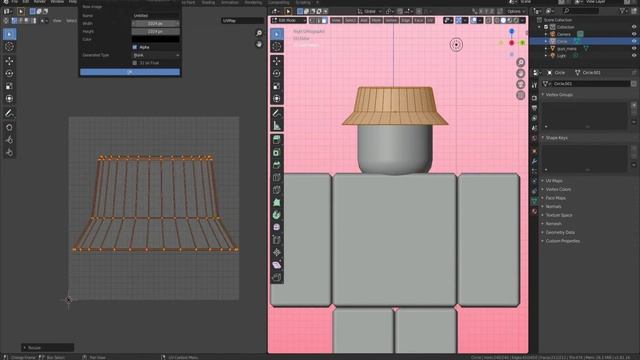Click the pan hand icon in UV editor
The image size is (640, 360).
coord(259,44)
